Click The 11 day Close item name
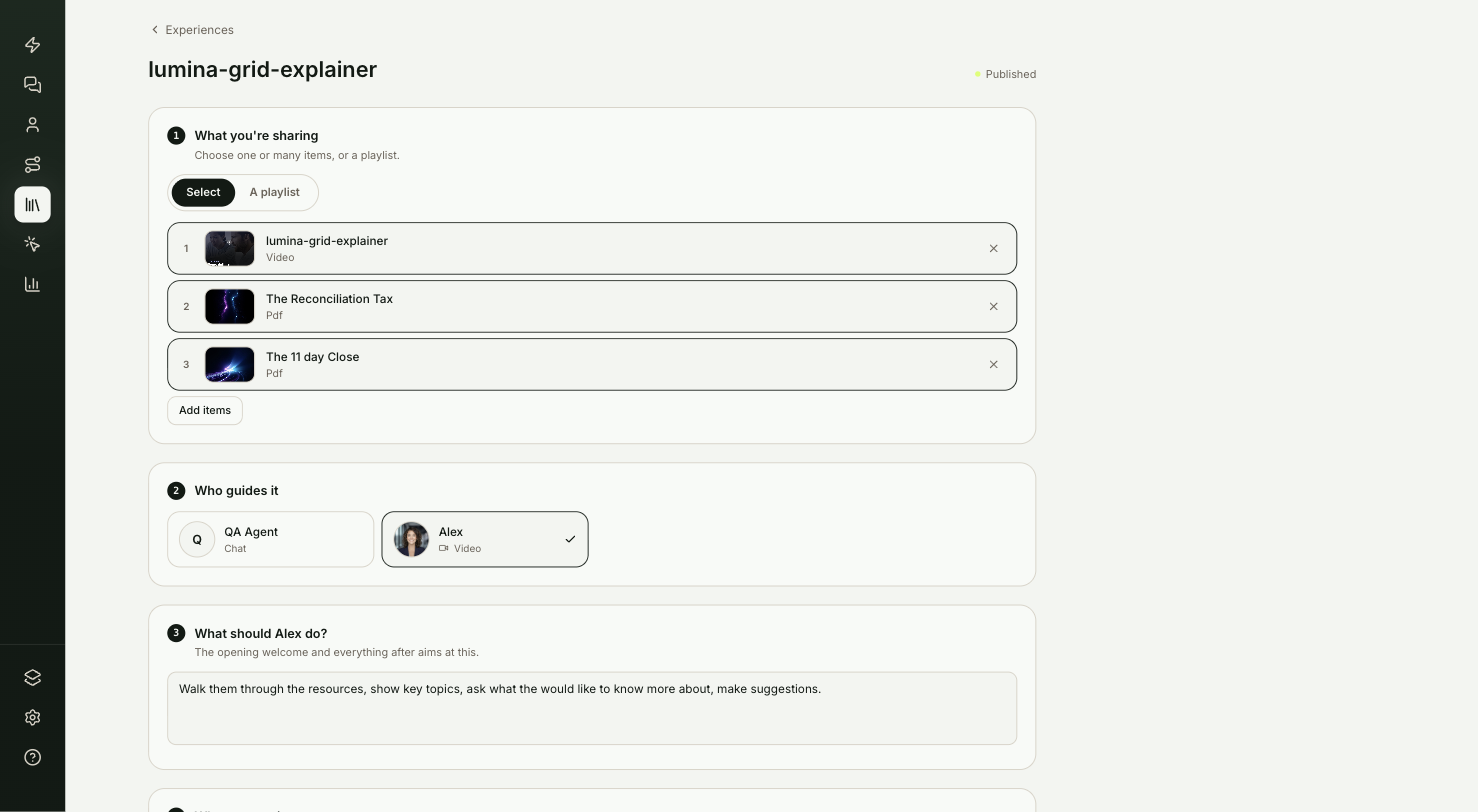Image resolution: width=1478 pixels, height=812 pixels. tap(312, 357)
